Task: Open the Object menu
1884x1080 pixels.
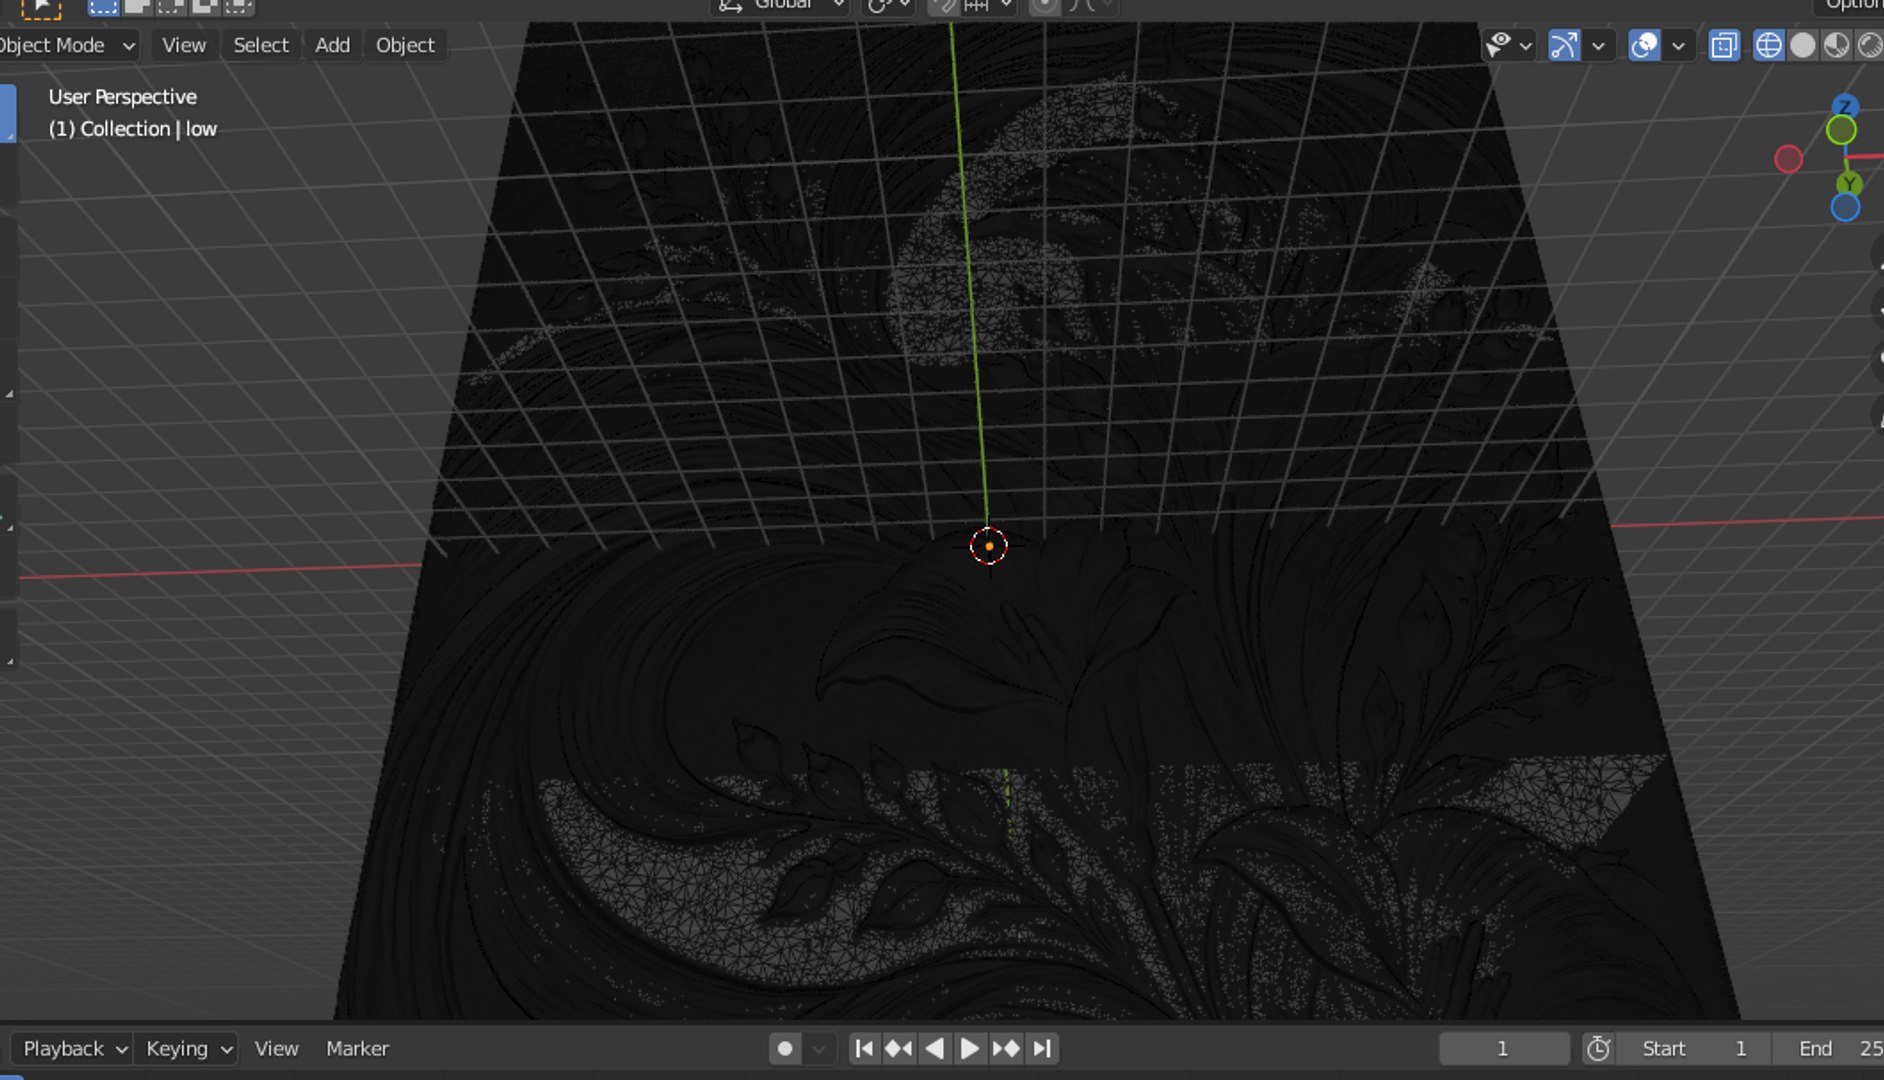Action: (x=405, y=45)
